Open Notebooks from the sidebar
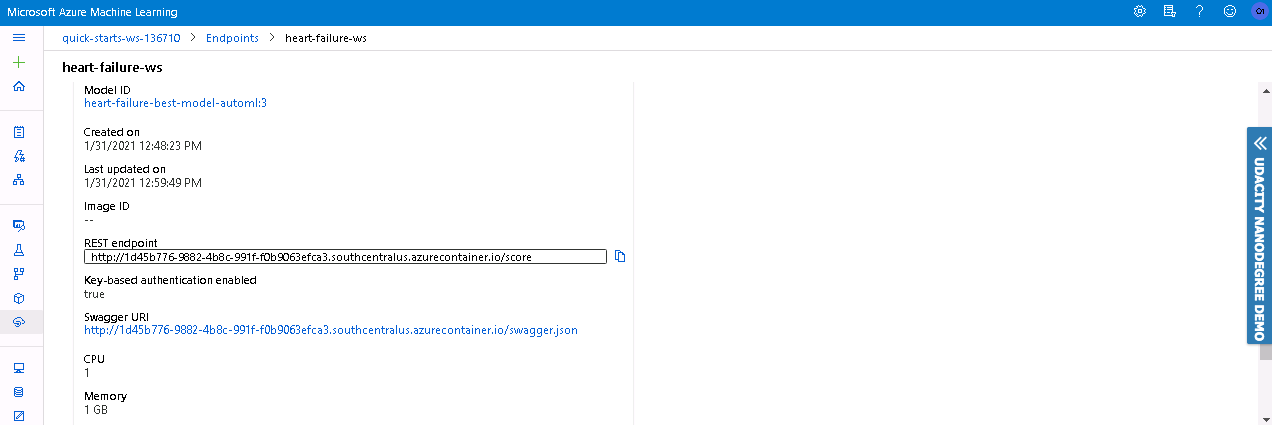Image resolution: width=1272 pixels, height=425 pixels. pos(19,132)
